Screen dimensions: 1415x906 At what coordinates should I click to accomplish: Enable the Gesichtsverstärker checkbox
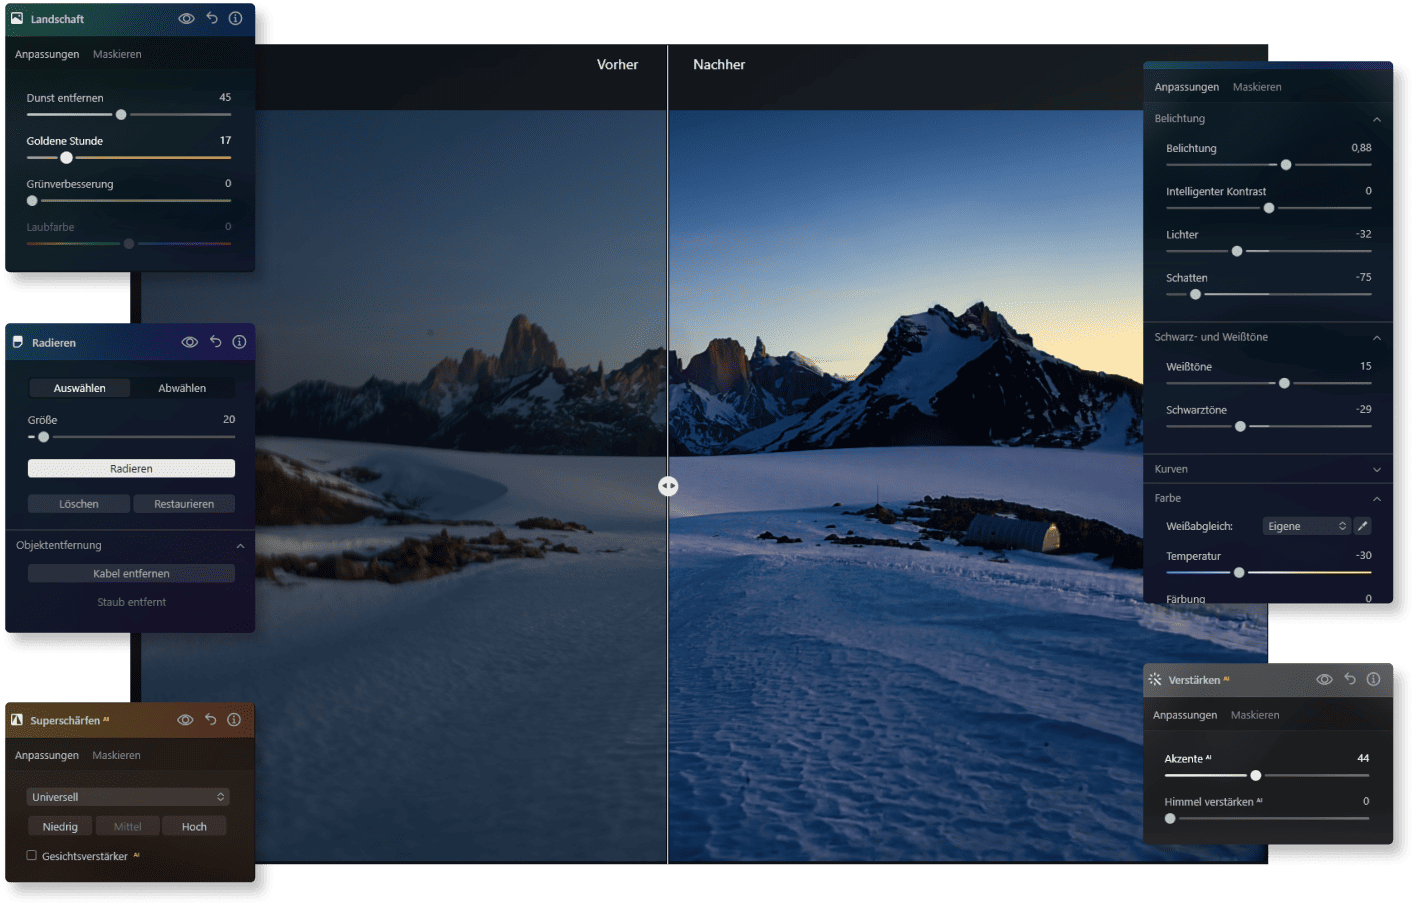tap(32, 856)
